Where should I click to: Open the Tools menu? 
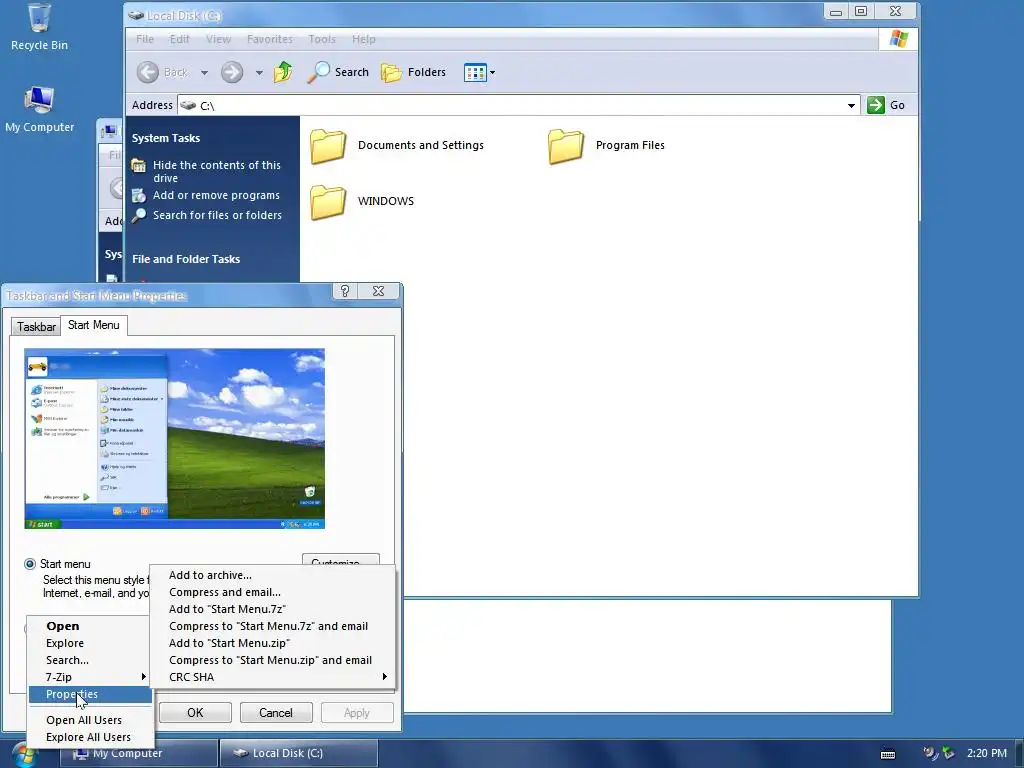point(322,39)
